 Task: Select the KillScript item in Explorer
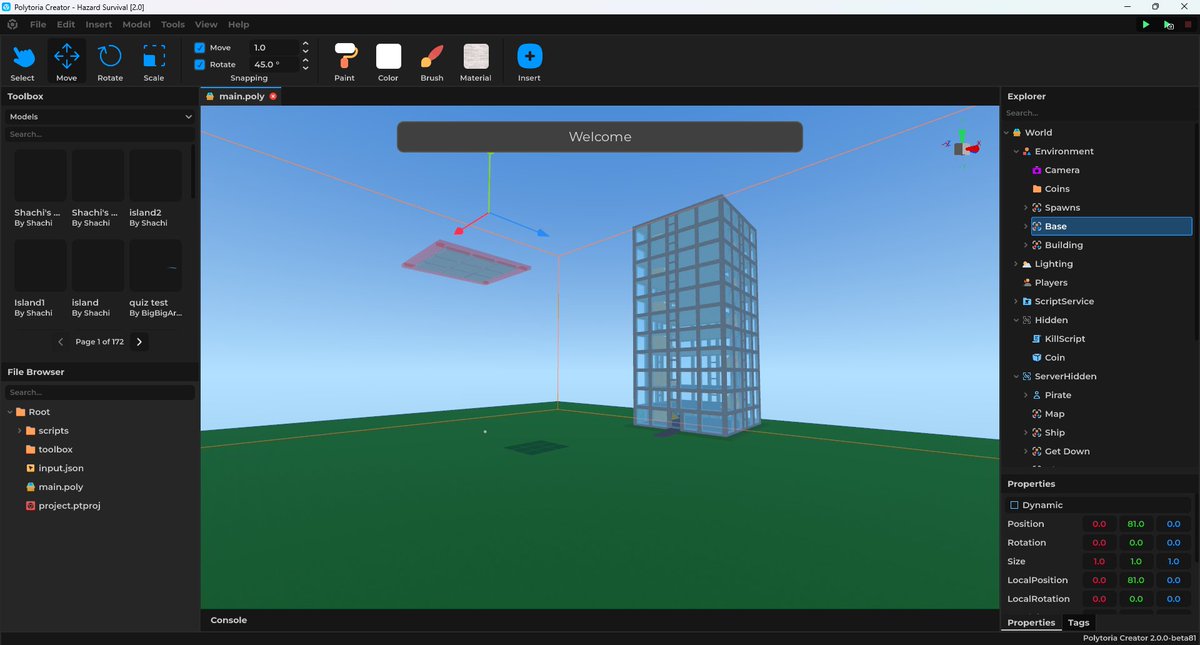point(1064,339)
